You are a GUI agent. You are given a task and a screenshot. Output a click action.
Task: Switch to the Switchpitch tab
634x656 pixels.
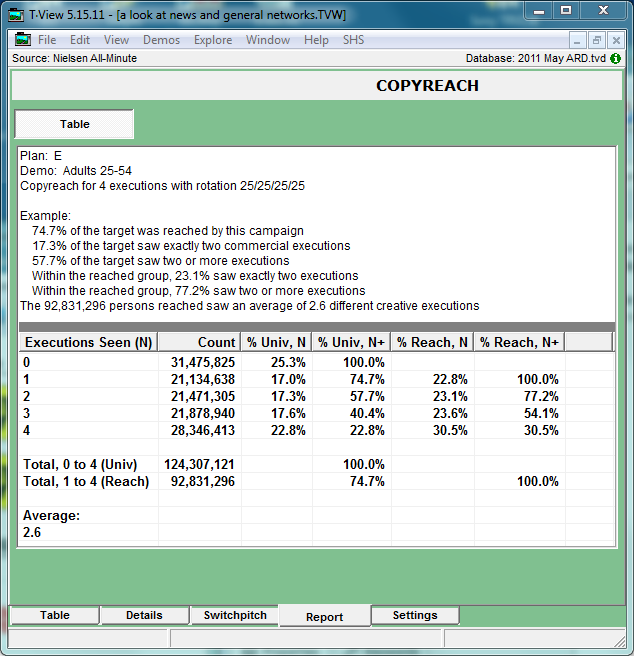tap(235, 615)
